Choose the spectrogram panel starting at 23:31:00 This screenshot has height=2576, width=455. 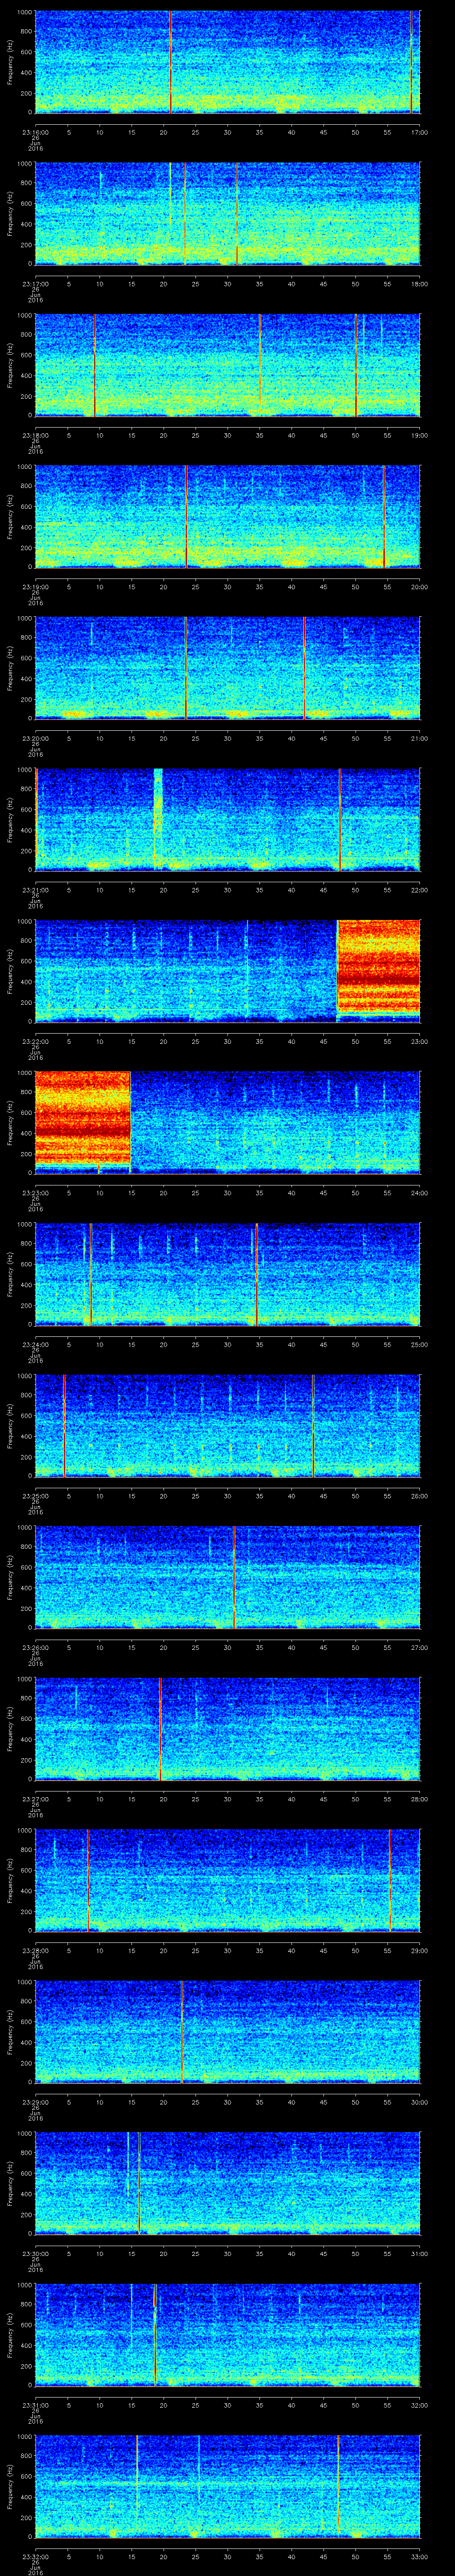[228, 2335]
